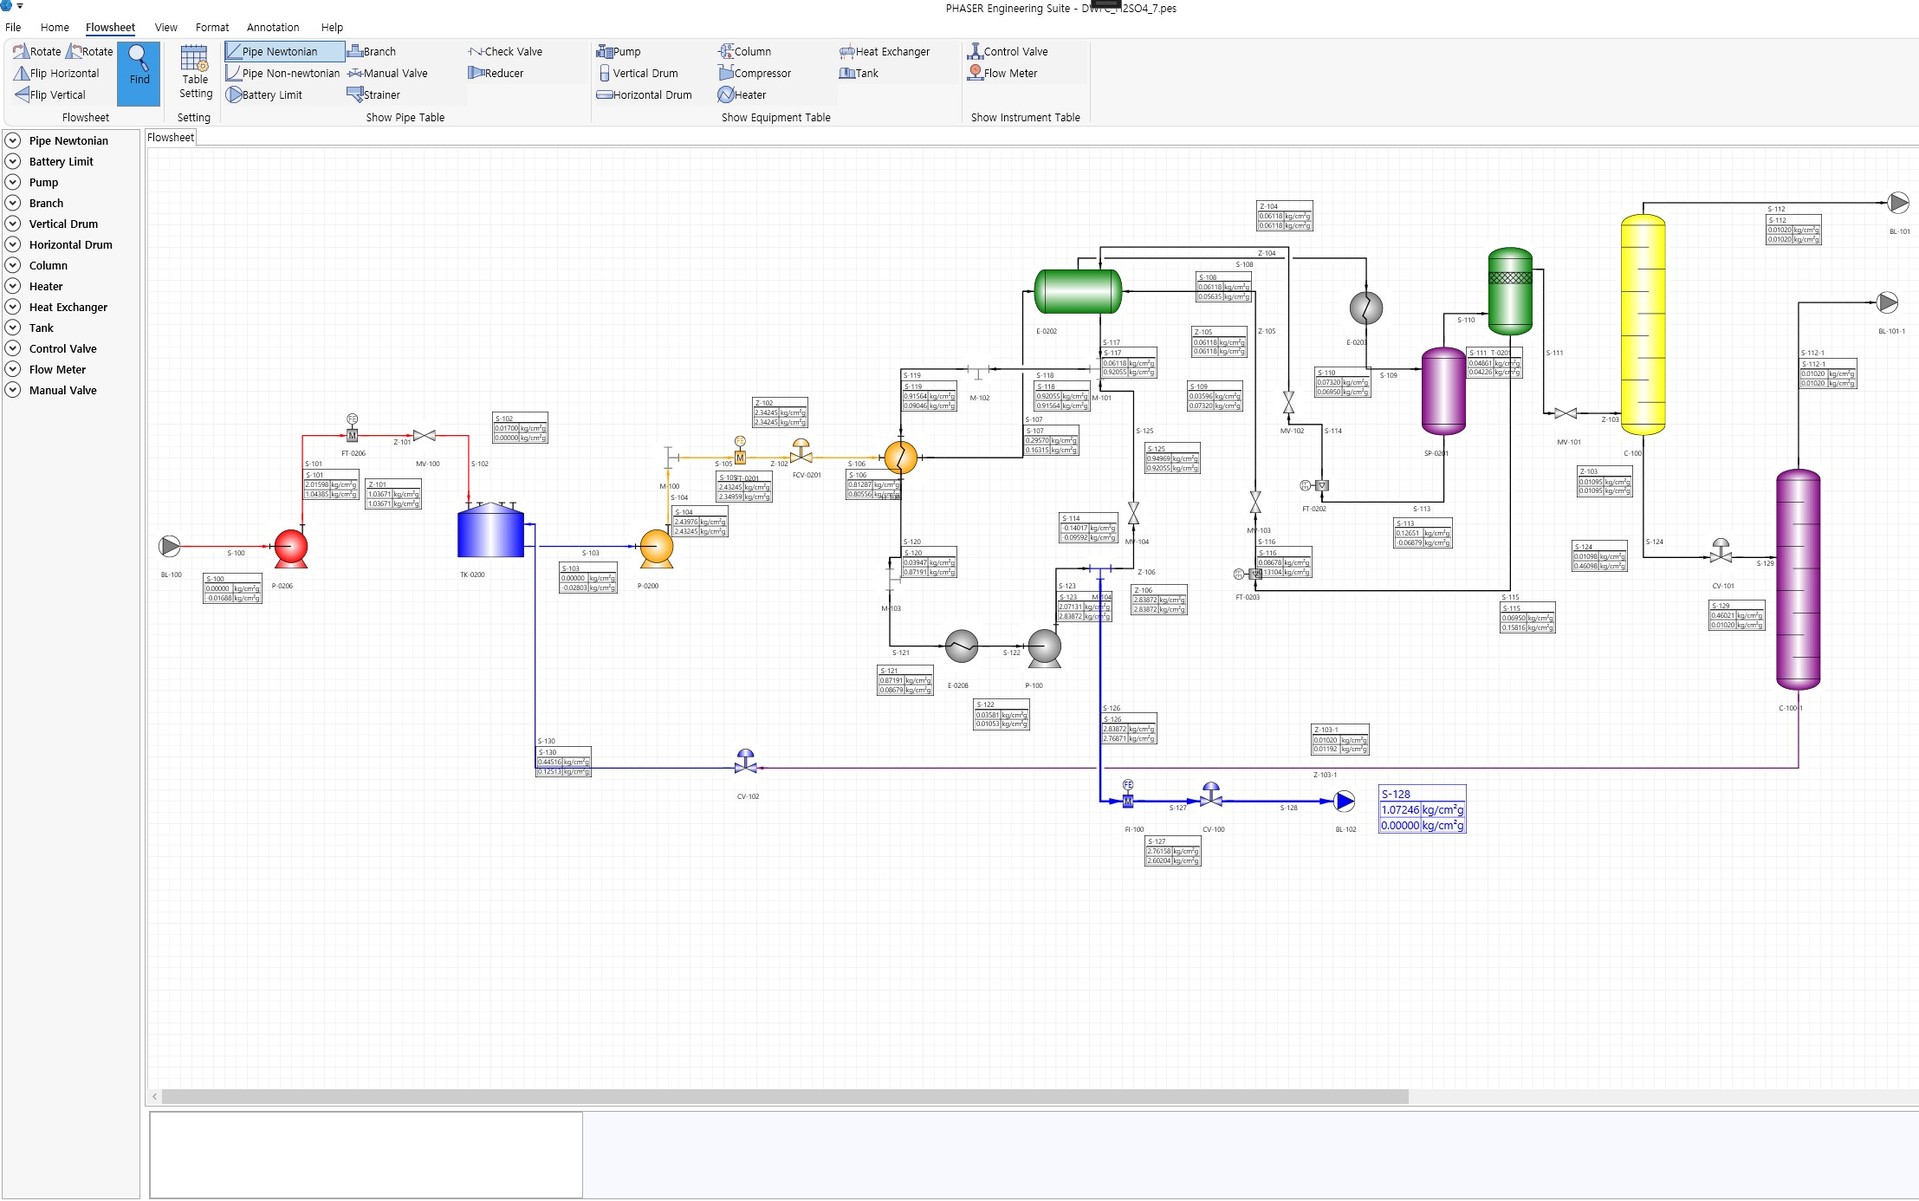
Task: Choose the Reducer tool
Action: 496,73
